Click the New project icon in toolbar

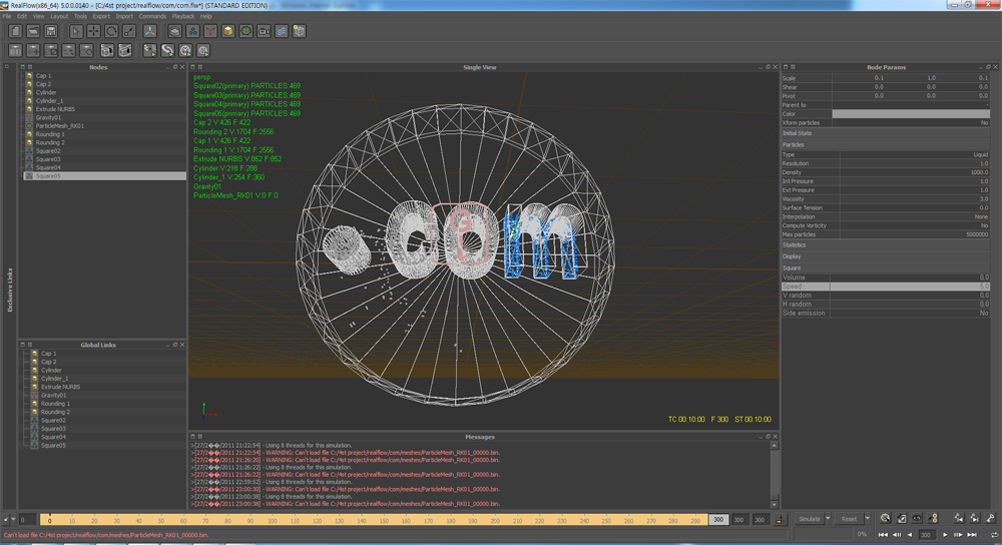point(15,31)
